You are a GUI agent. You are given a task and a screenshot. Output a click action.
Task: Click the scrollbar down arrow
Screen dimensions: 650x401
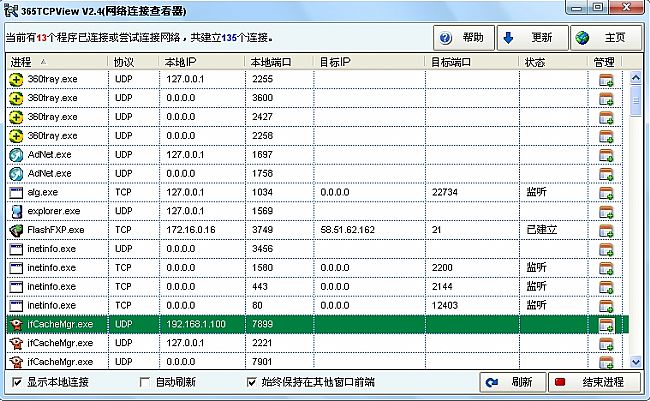[635, 362]
